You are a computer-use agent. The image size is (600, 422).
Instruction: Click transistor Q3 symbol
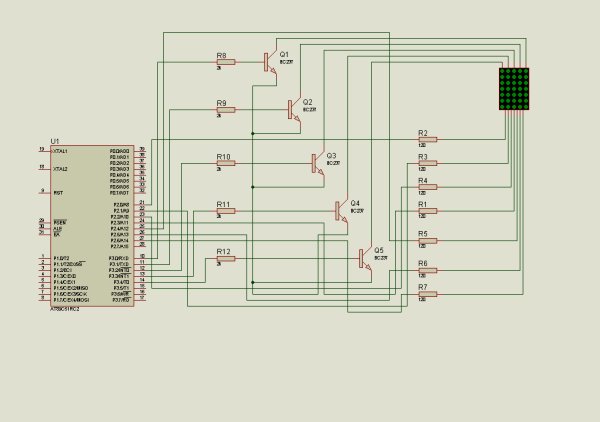tap(318, 163)
